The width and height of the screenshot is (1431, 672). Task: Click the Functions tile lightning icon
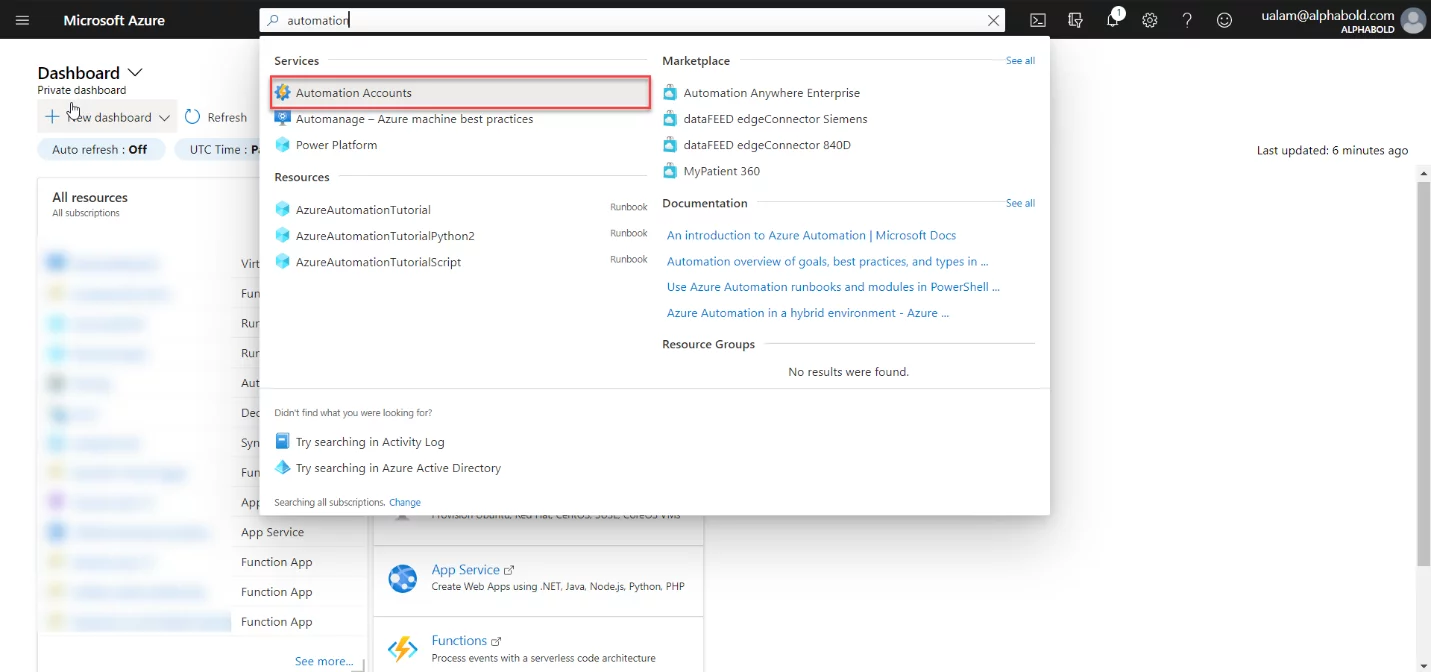coord(402,649)
